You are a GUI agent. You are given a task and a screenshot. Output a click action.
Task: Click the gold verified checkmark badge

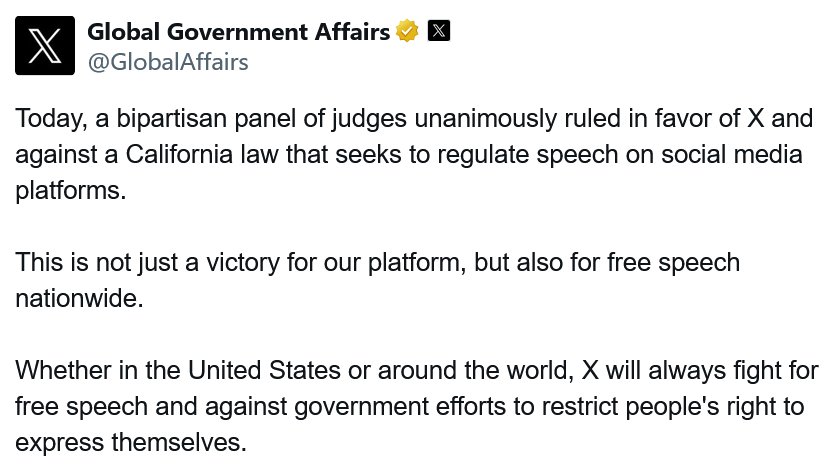click(407, 31)
